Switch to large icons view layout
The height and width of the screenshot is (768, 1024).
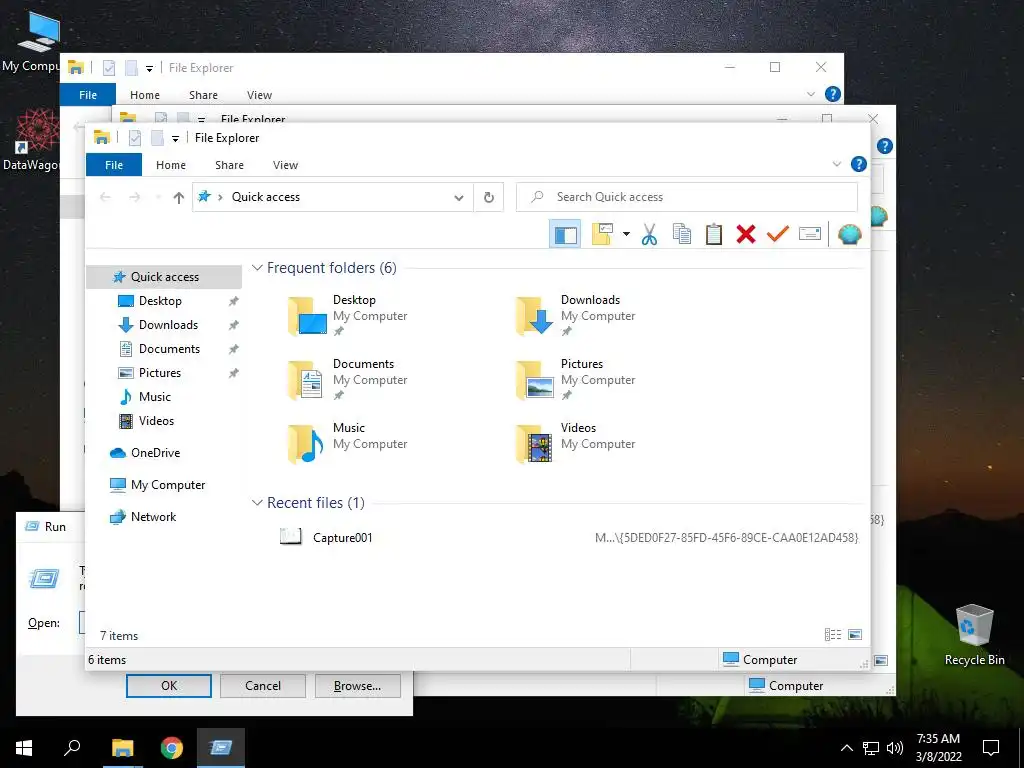pyautogui.click(x=855, y=635)
